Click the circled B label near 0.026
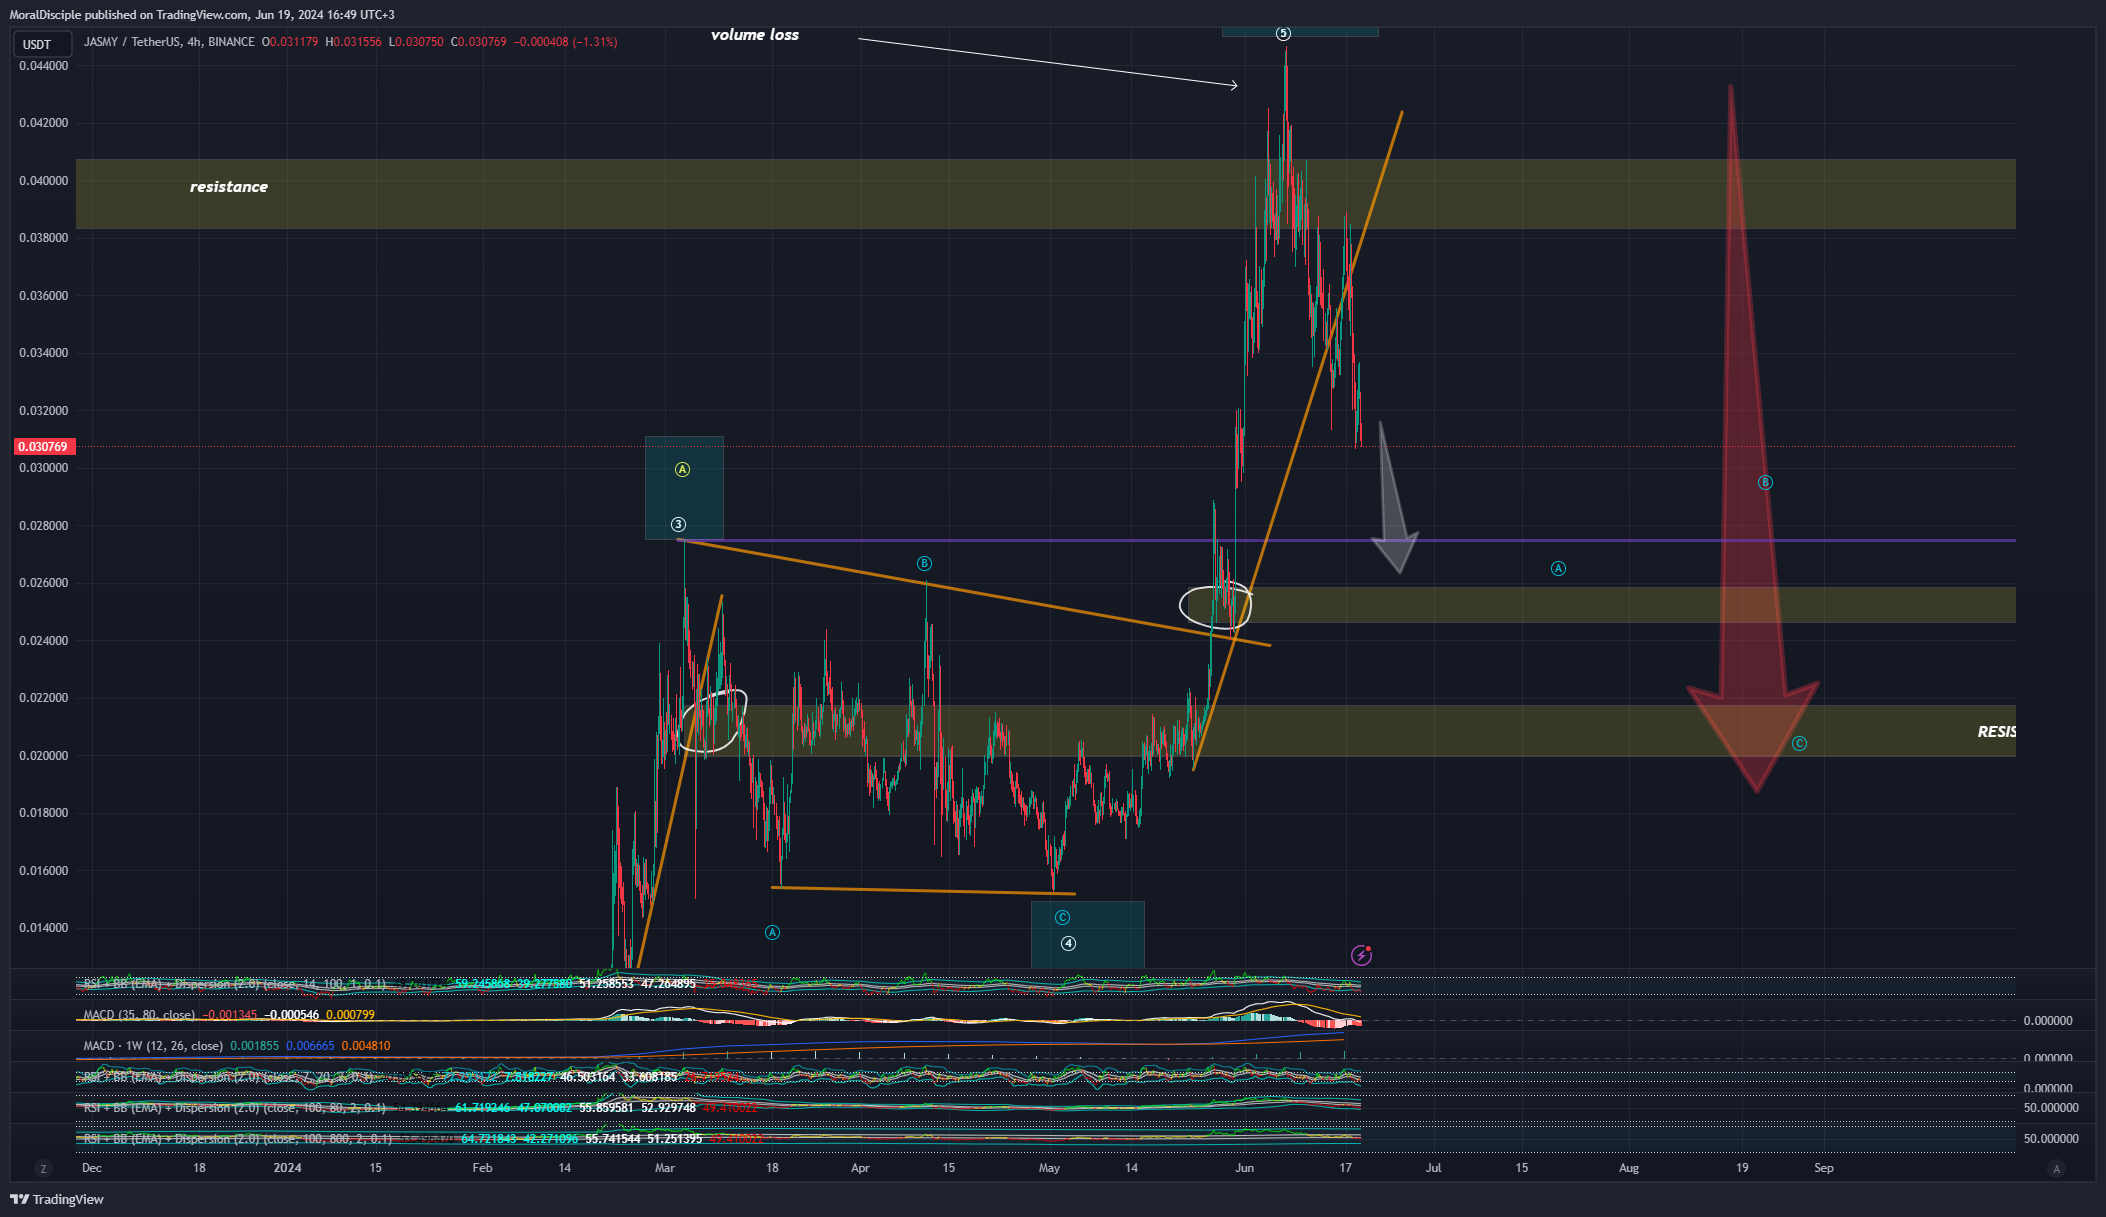The image size is (2106, 1217). click(924, 564)
